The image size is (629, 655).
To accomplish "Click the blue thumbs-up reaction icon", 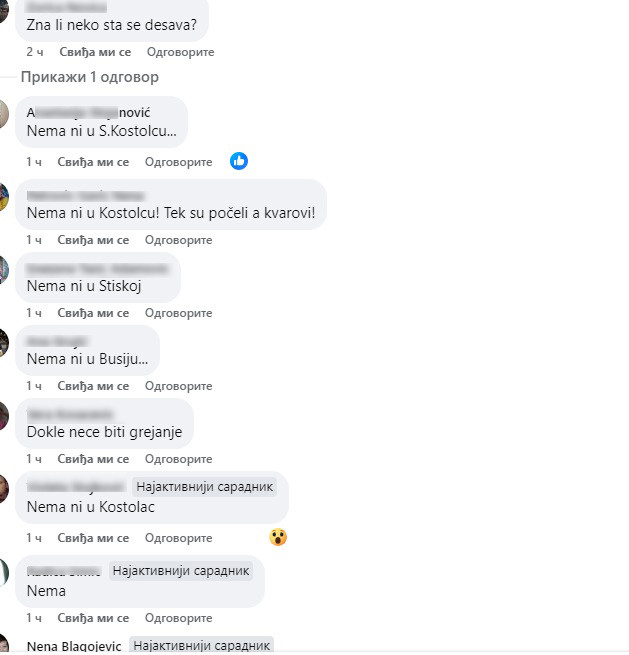I will 239,161.
